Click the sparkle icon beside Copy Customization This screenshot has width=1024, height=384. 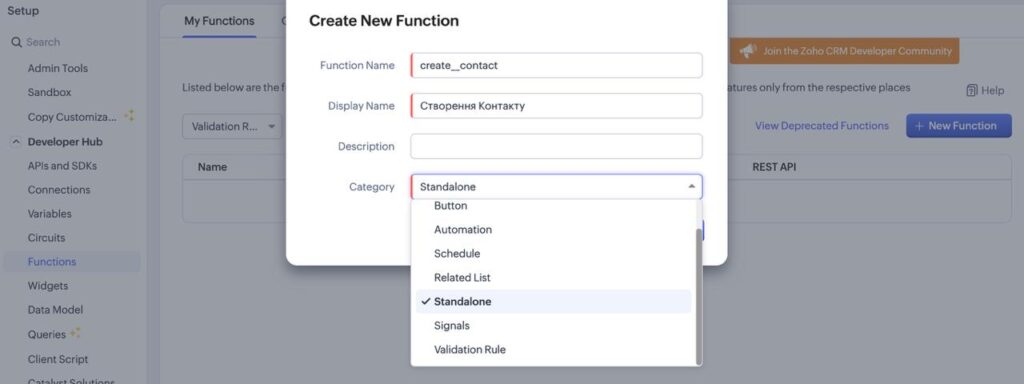129,116
